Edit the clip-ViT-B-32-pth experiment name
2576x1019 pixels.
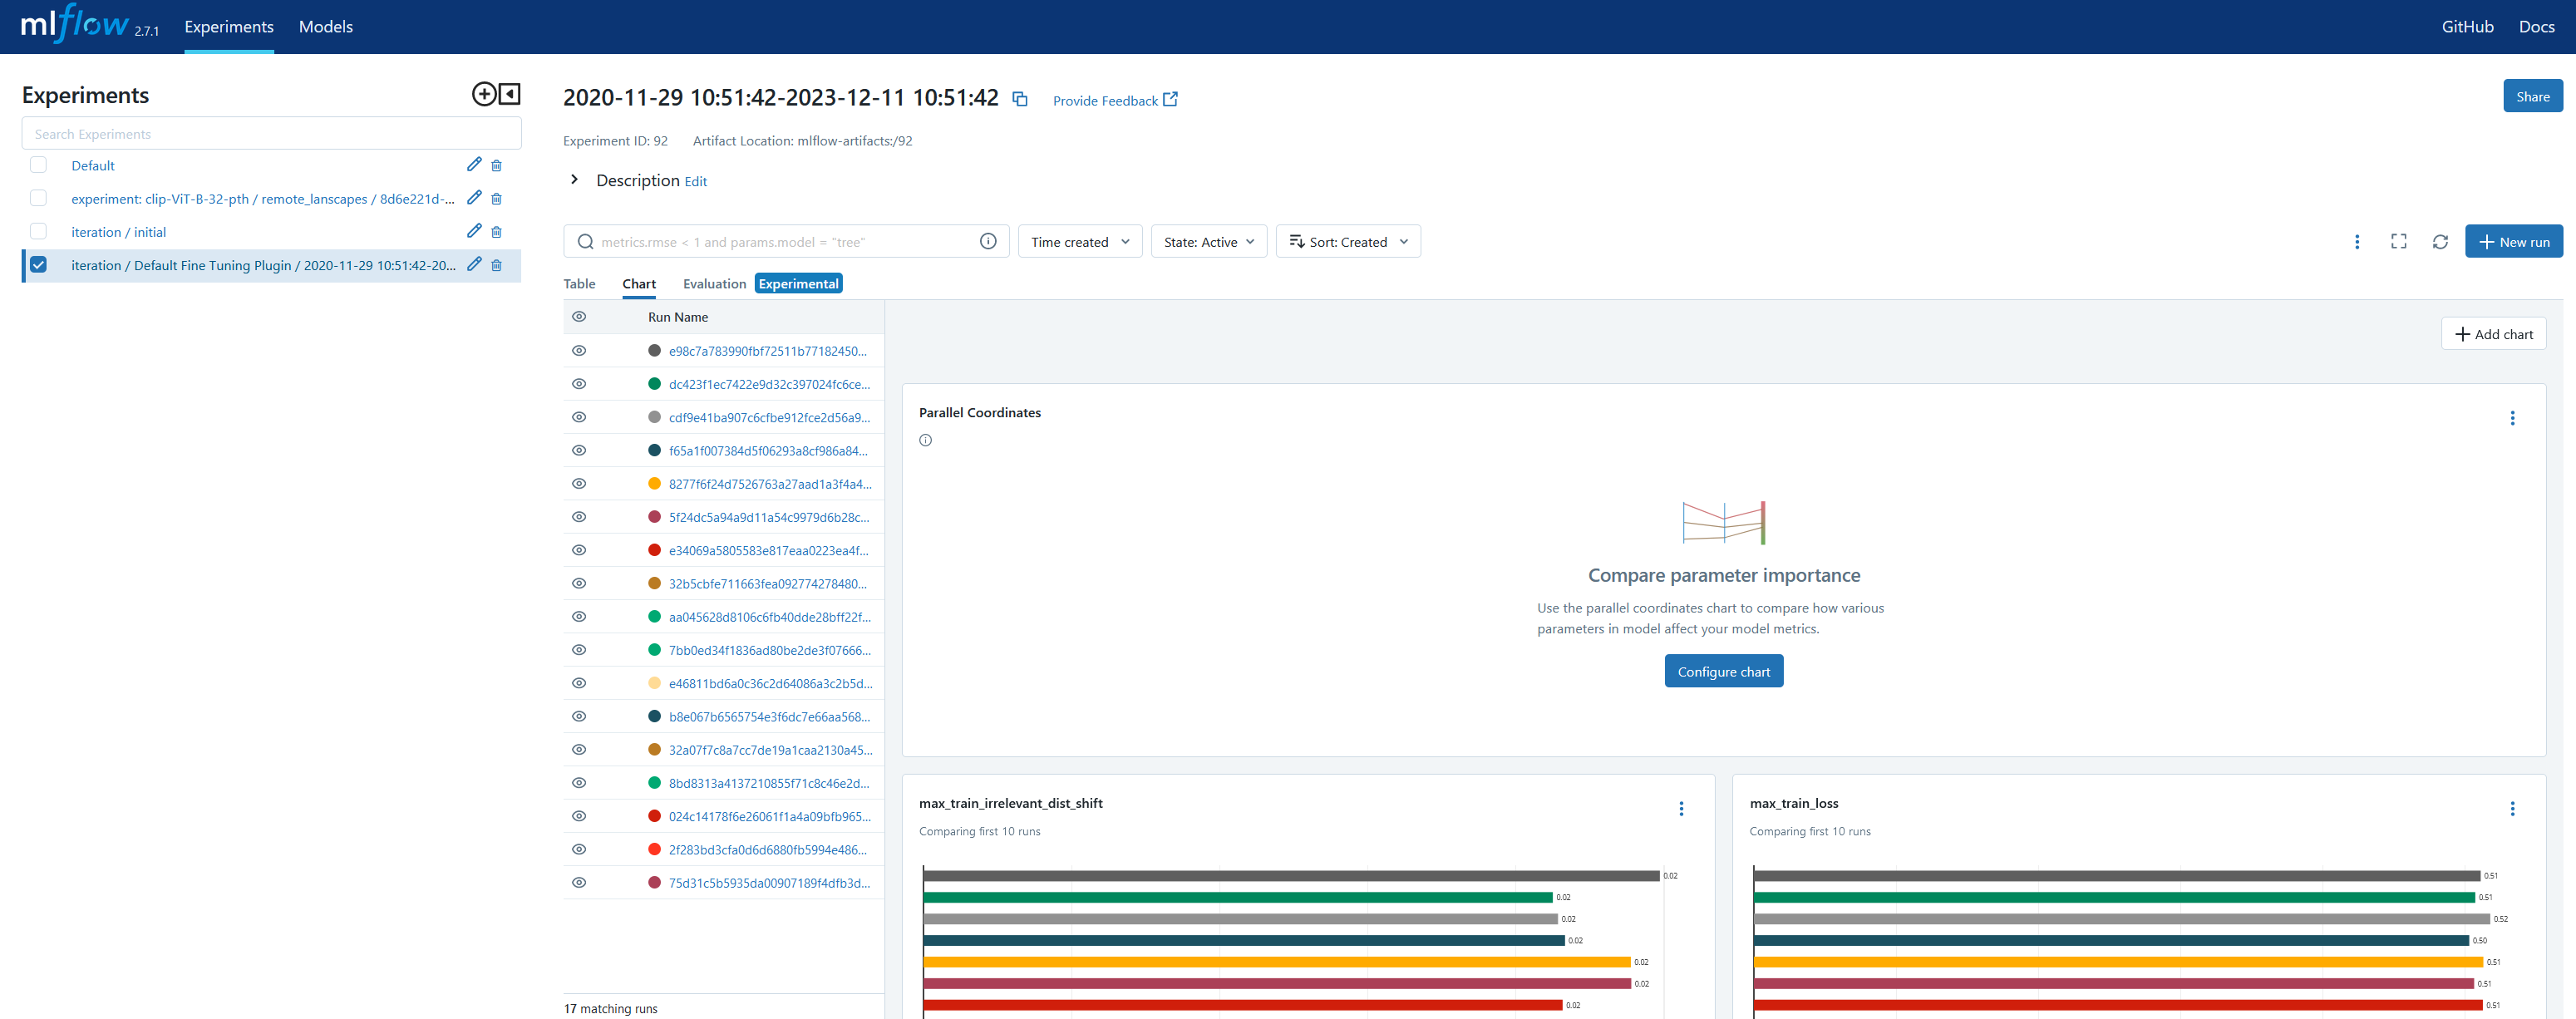[474, 198]
